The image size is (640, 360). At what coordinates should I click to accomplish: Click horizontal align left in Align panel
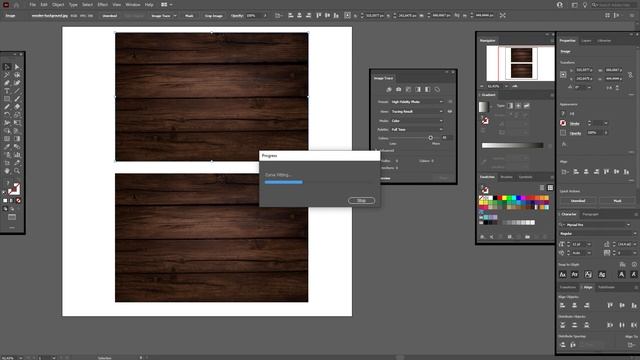tap(562, 305)
